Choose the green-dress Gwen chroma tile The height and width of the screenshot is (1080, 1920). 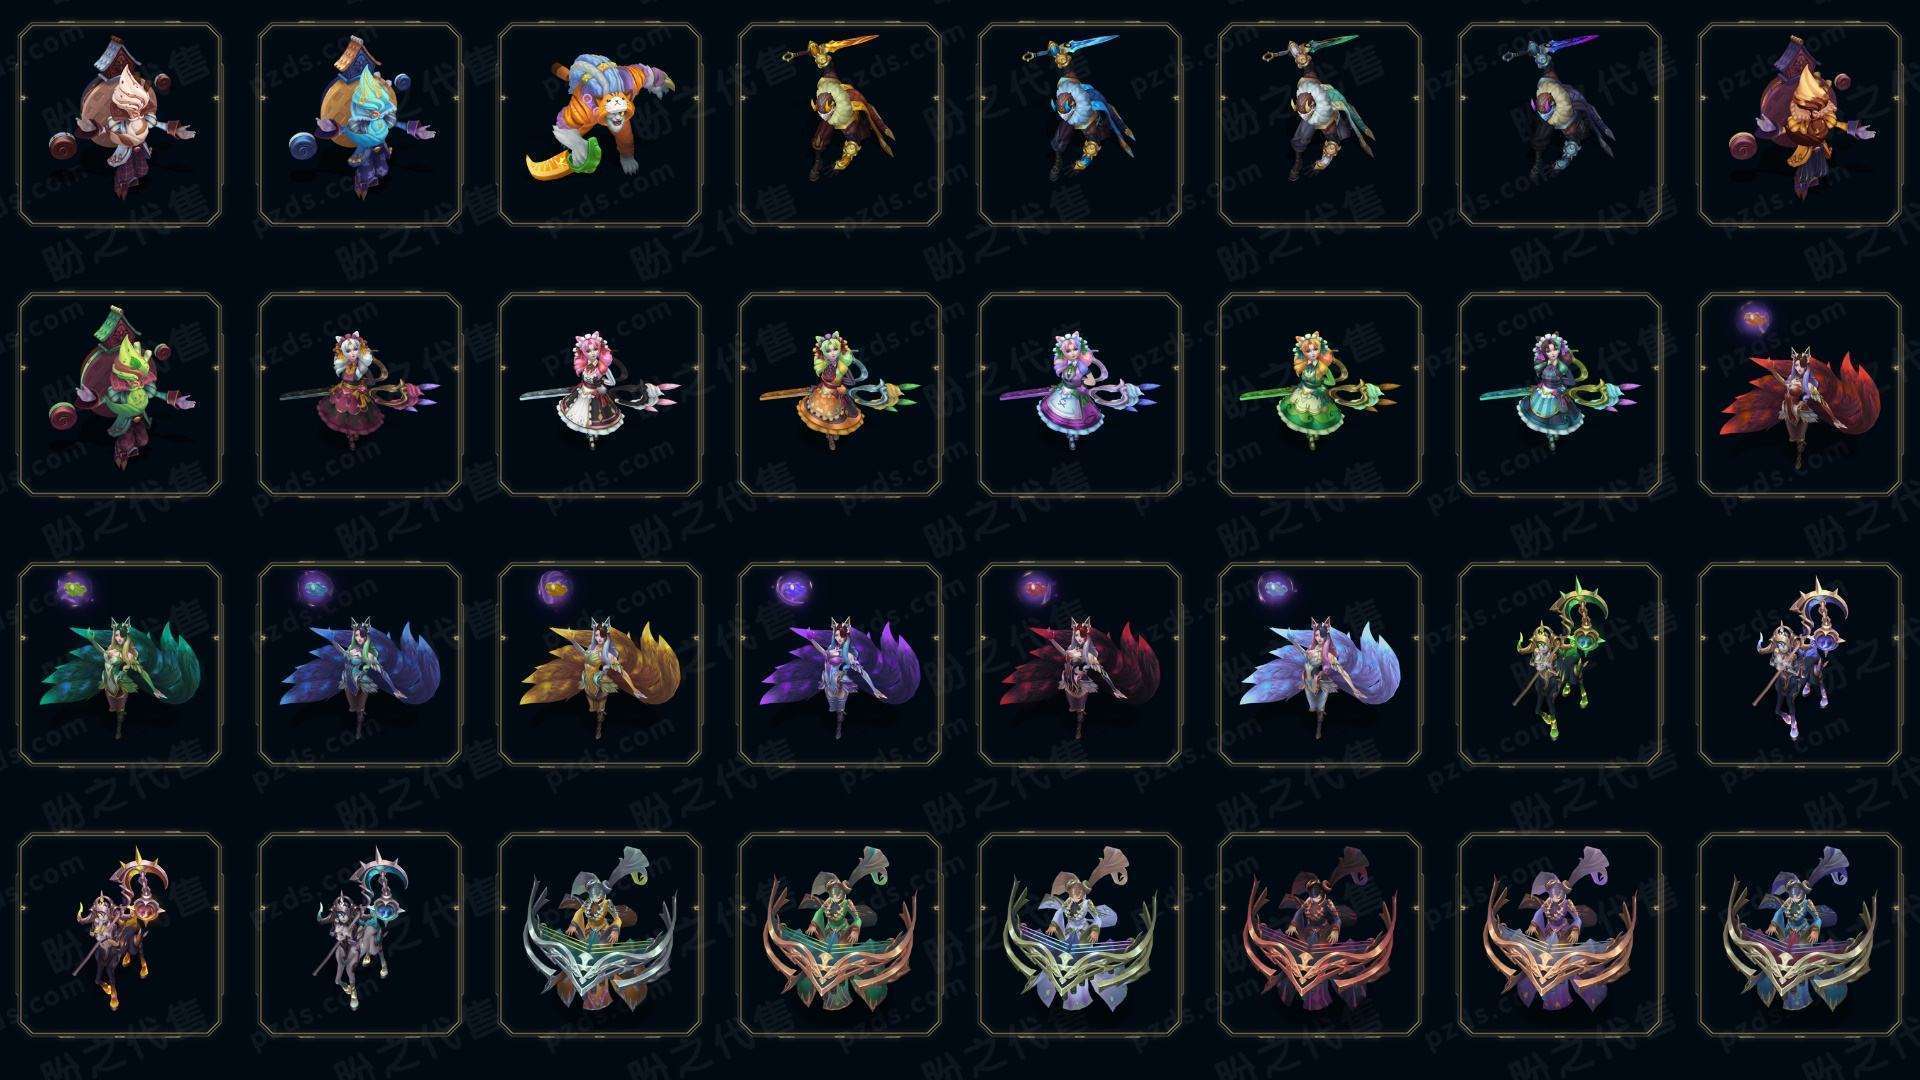[x=1320, y=394]
